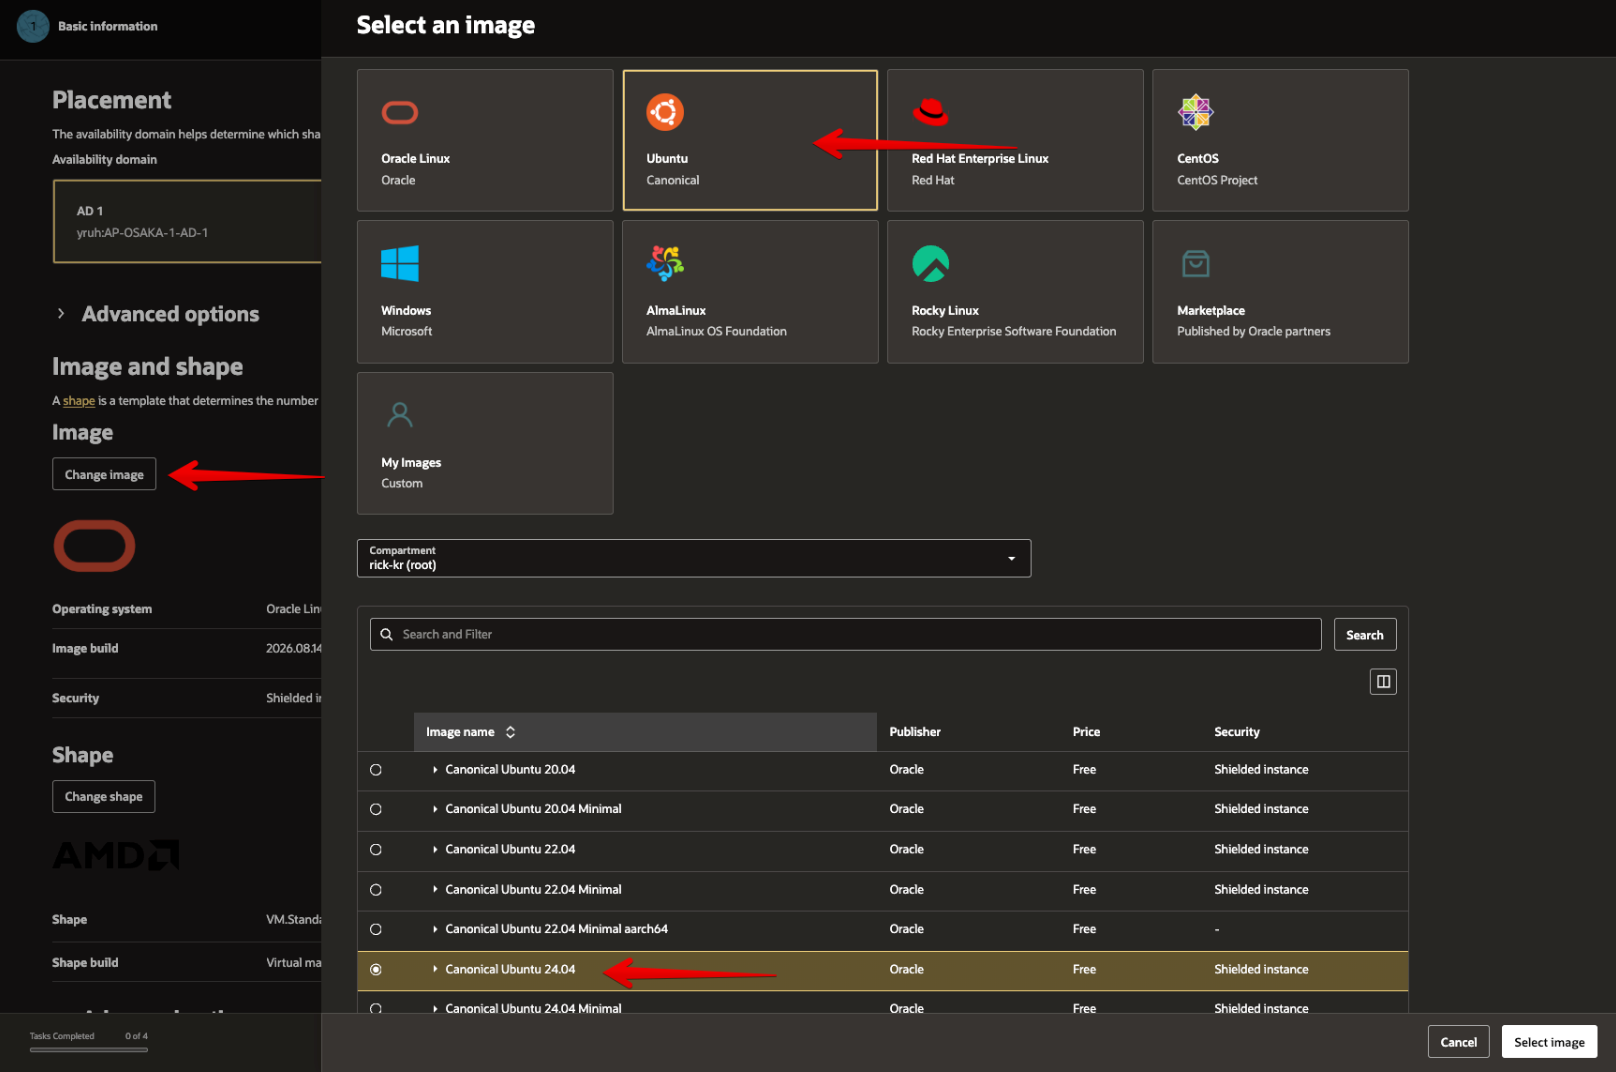Click Oracle publisher for Ubuntu 24.04
1616x1072 pixels.
[907, 969]
